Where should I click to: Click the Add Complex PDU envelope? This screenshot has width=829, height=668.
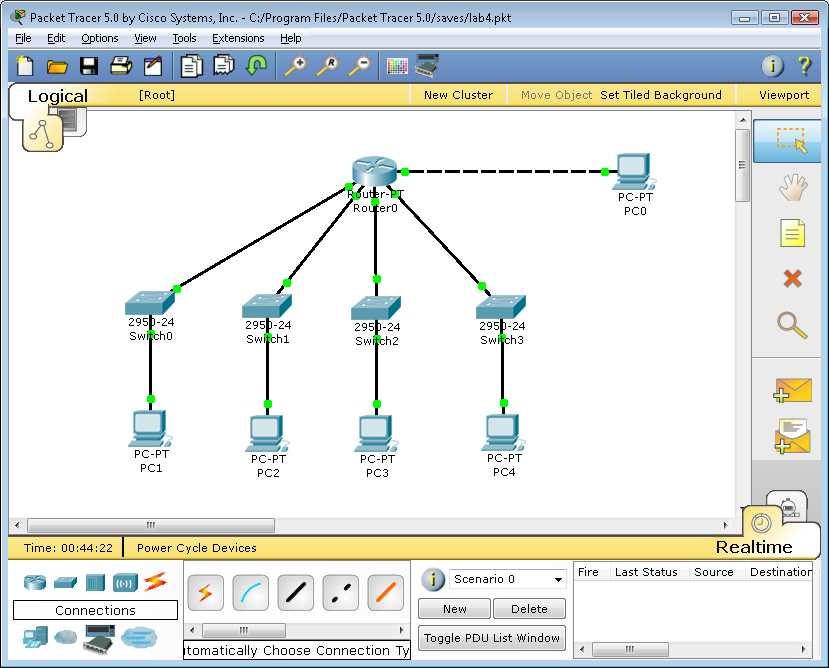tap(792, 436)
